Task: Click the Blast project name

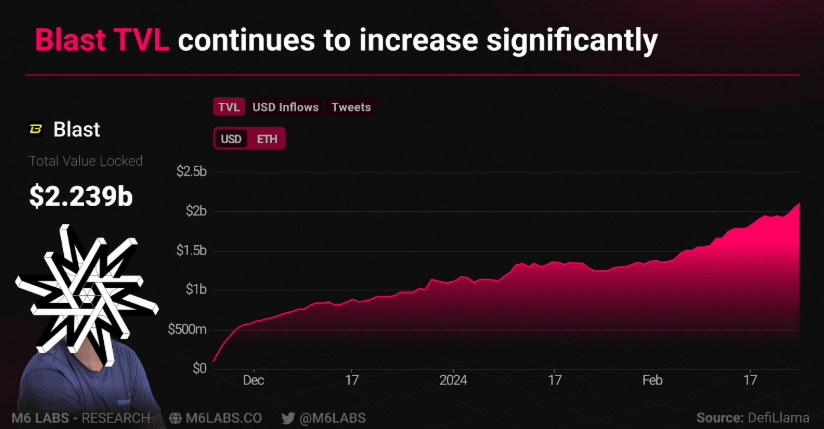Action: (x=76, y=130)
